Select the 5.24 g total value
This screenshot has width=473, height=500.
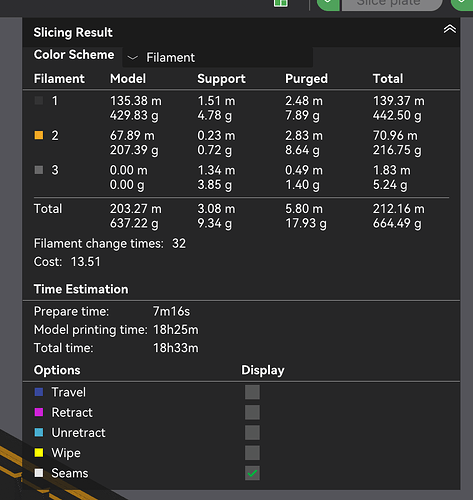[390, 185]
